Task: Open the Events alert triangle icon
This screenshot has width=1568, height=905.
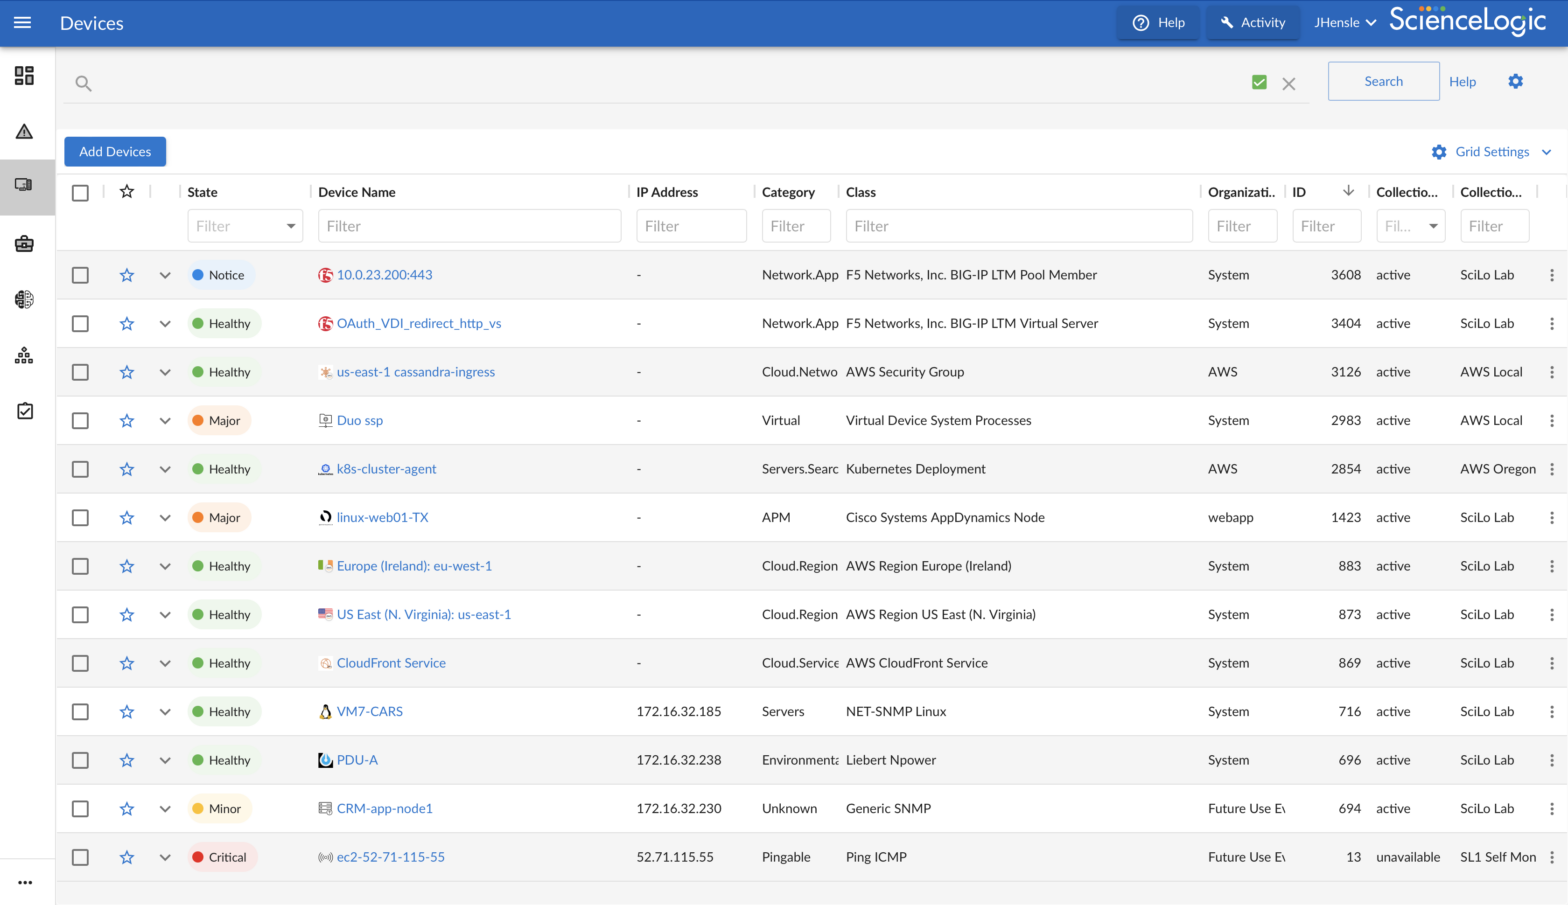Action: pyautogui.click(x=25, y=132)
